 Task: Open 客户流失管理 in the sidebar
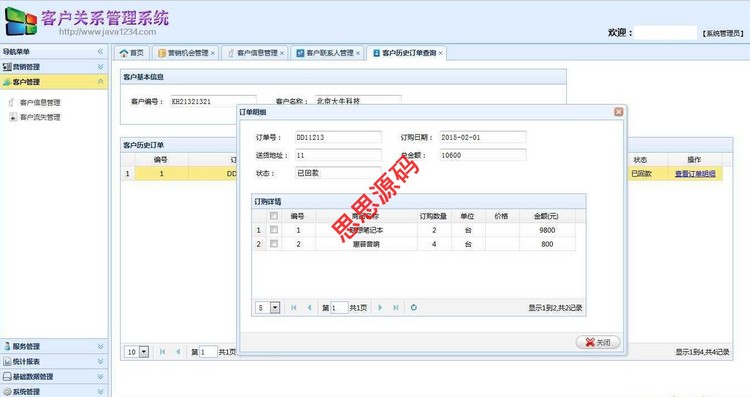pos(40,117)
